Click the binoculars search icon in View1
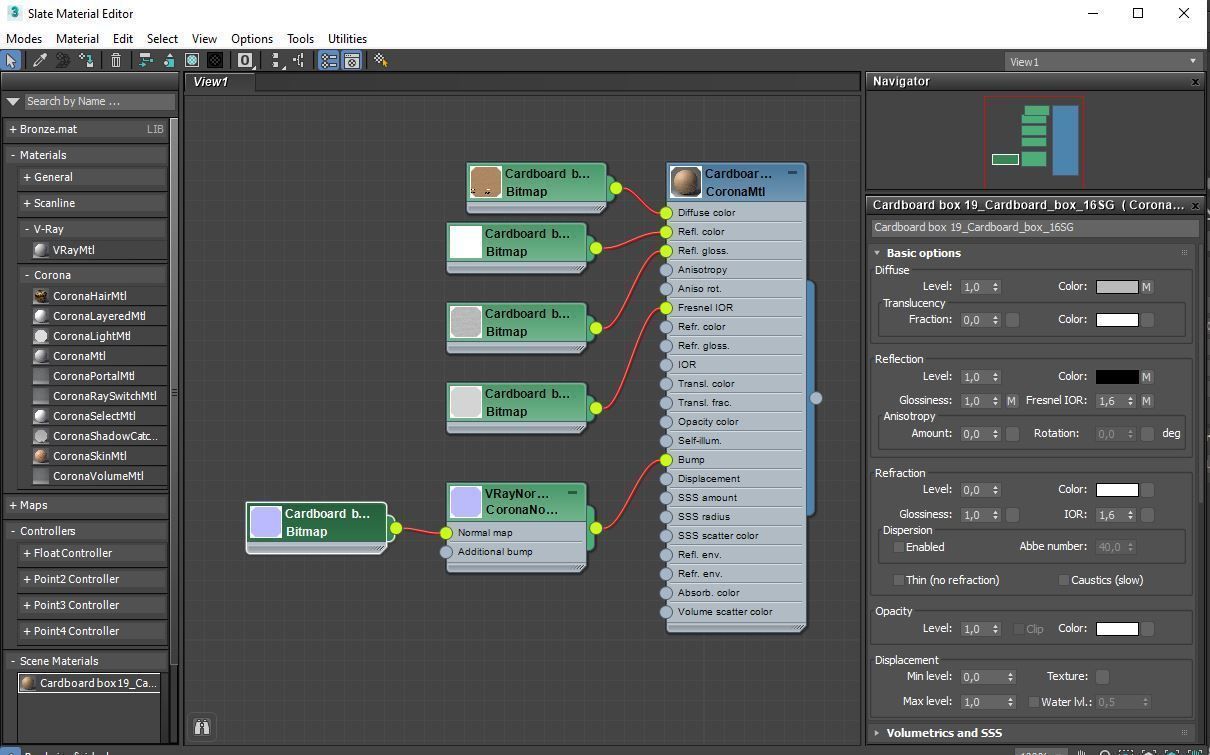The image size is (1210, 755). point(201,727)
